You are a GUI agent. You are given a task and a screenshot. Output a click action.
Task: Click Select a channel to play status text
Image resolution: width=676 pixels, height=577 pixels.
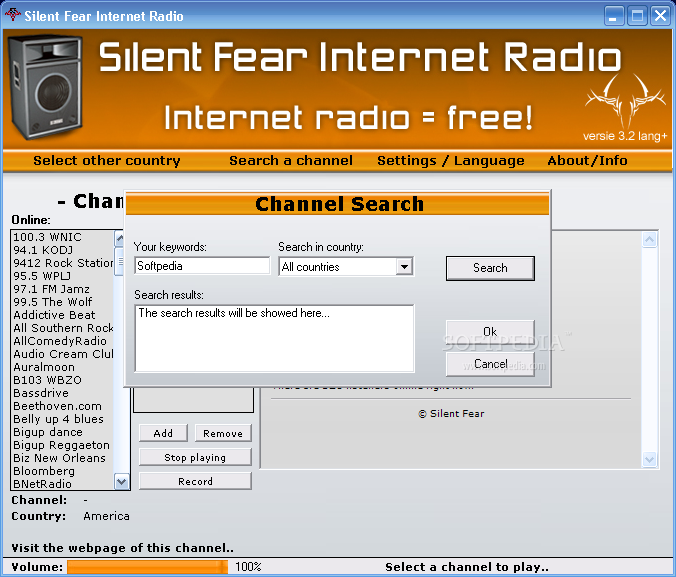pyautogui.click(x=467, y=567)
